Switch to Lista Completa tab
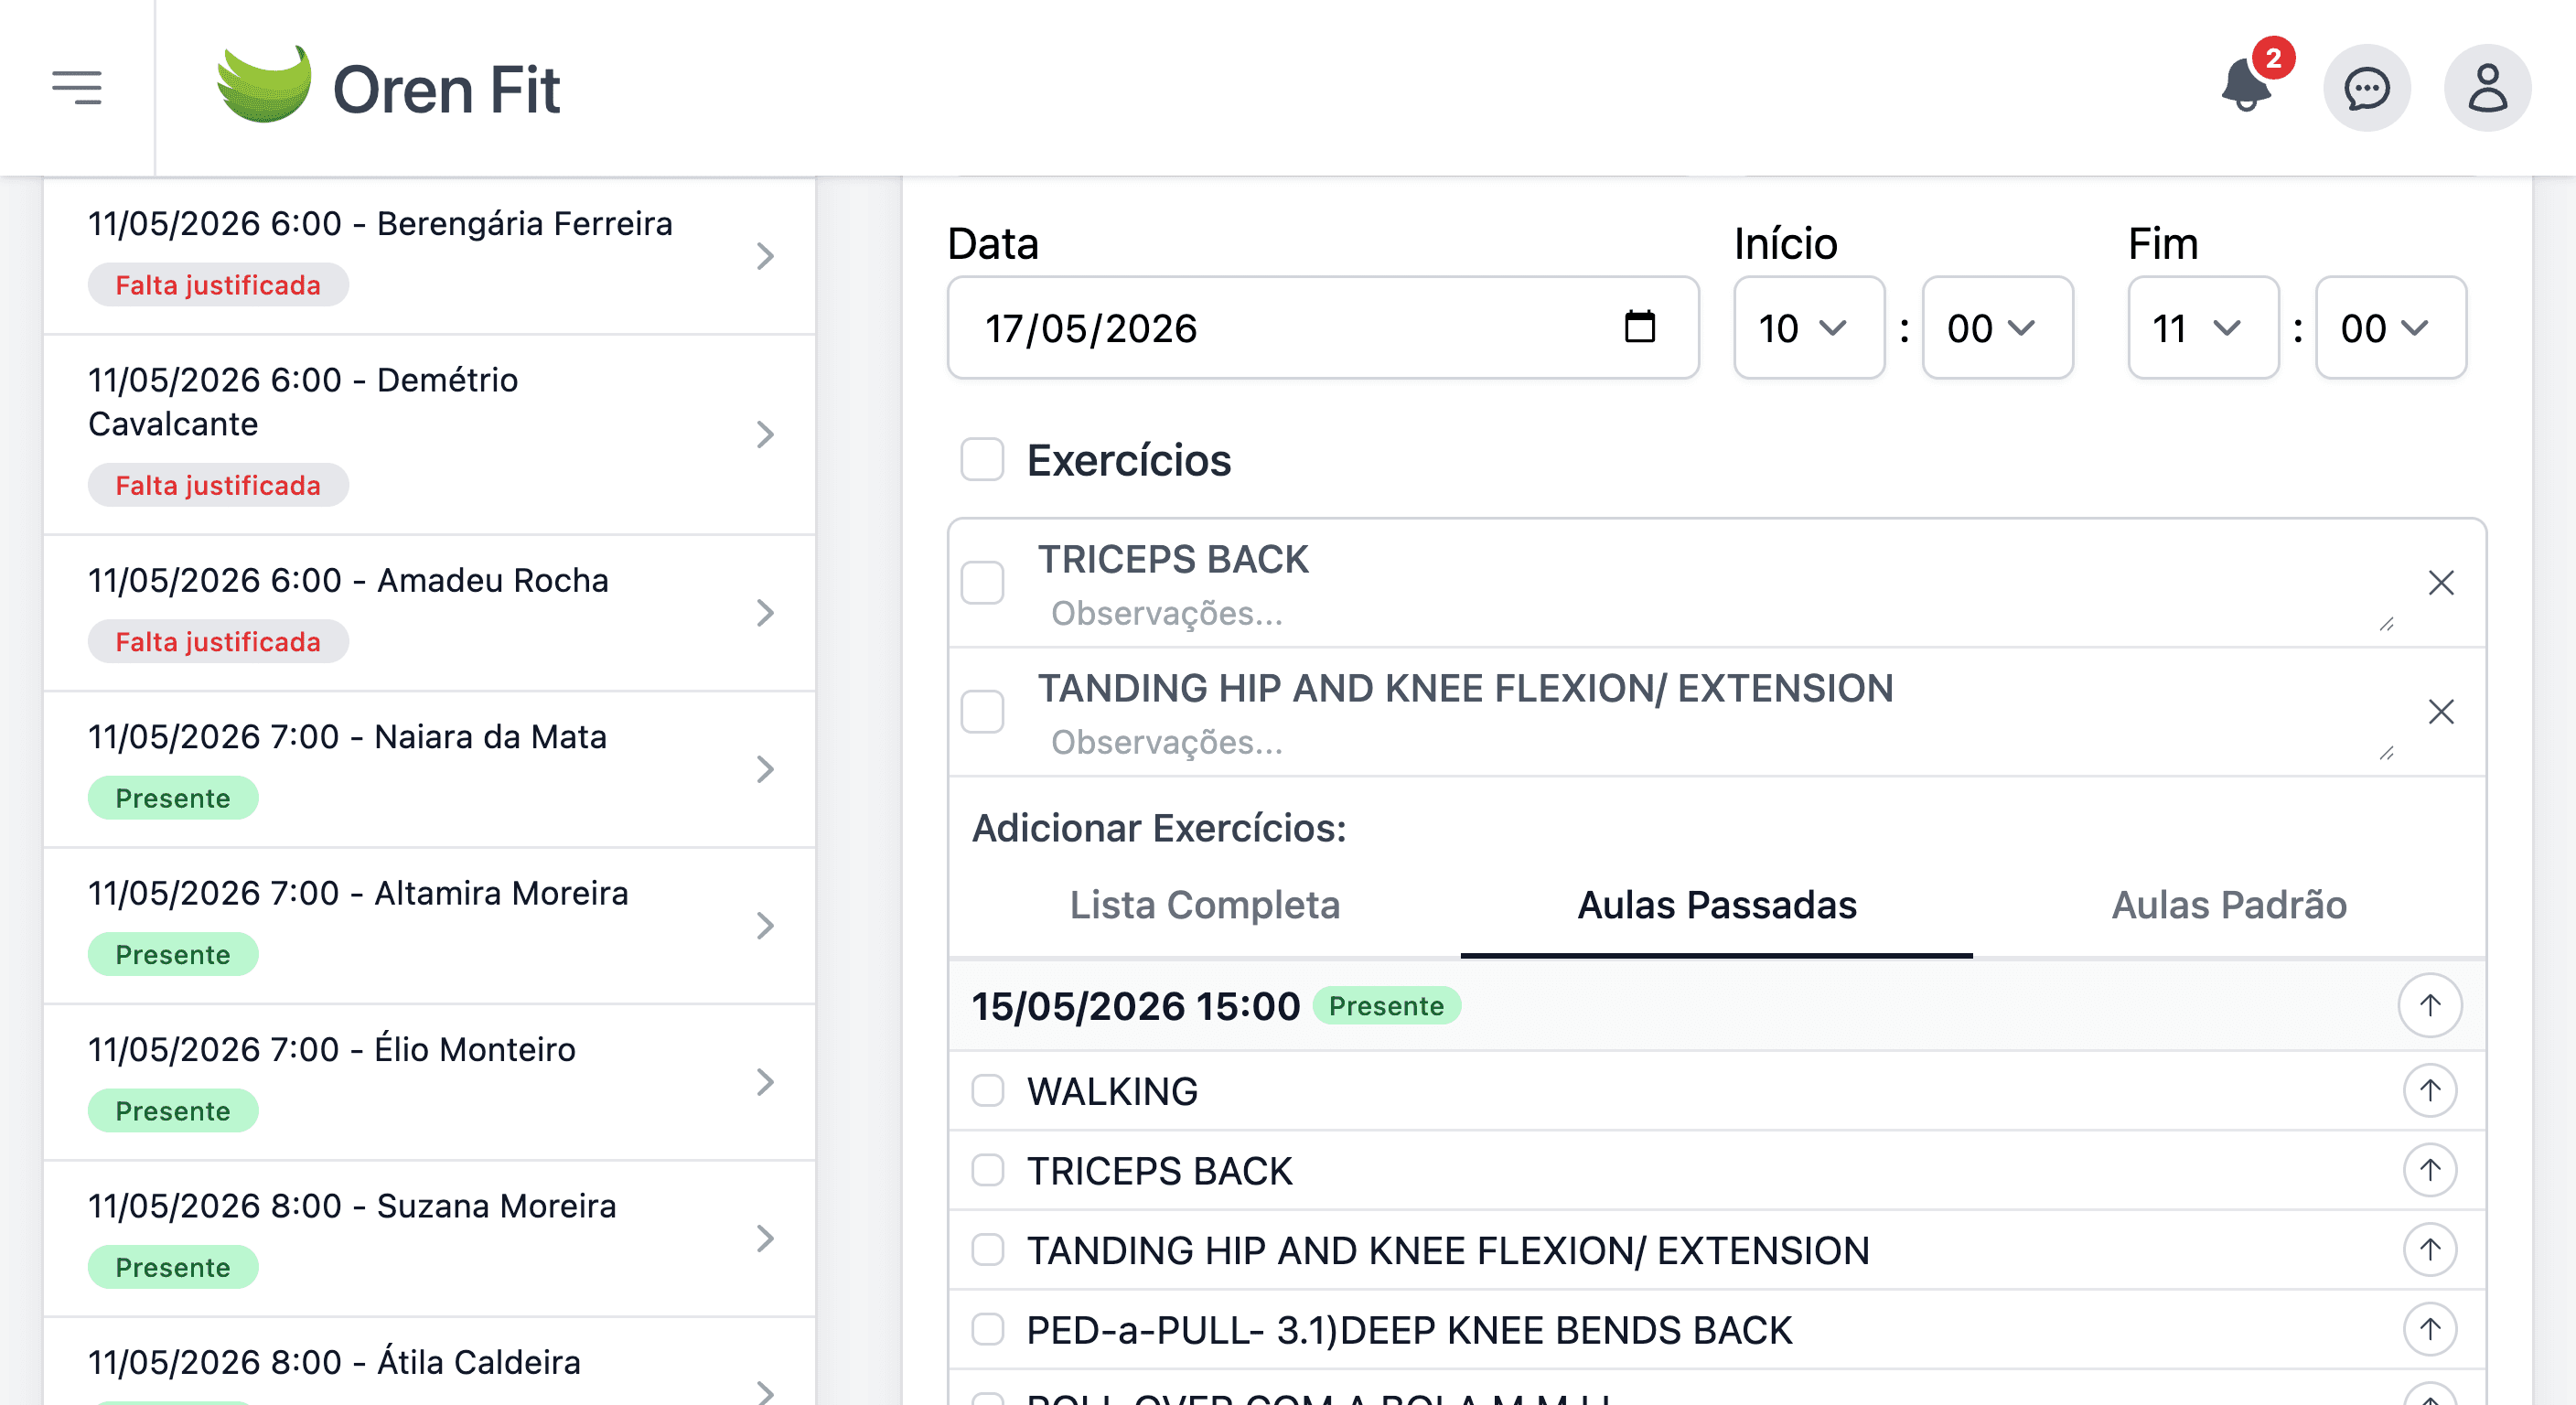 (x=1204, y=904)
